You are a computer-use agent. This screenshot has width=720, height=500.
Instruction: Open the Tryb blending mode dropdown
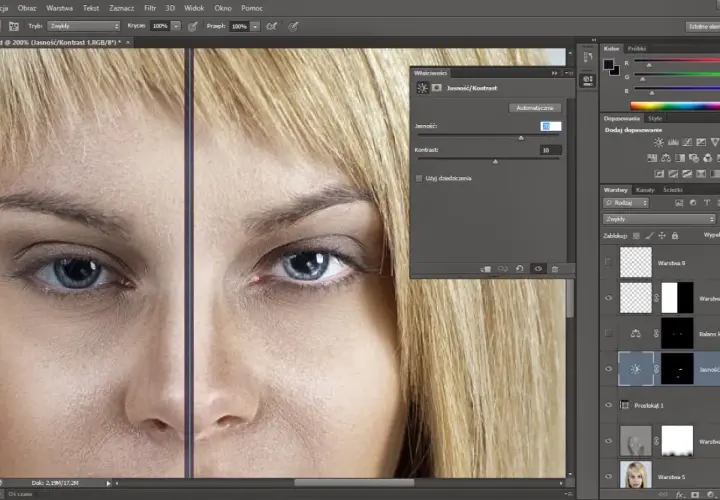click(x=84, y=26)
